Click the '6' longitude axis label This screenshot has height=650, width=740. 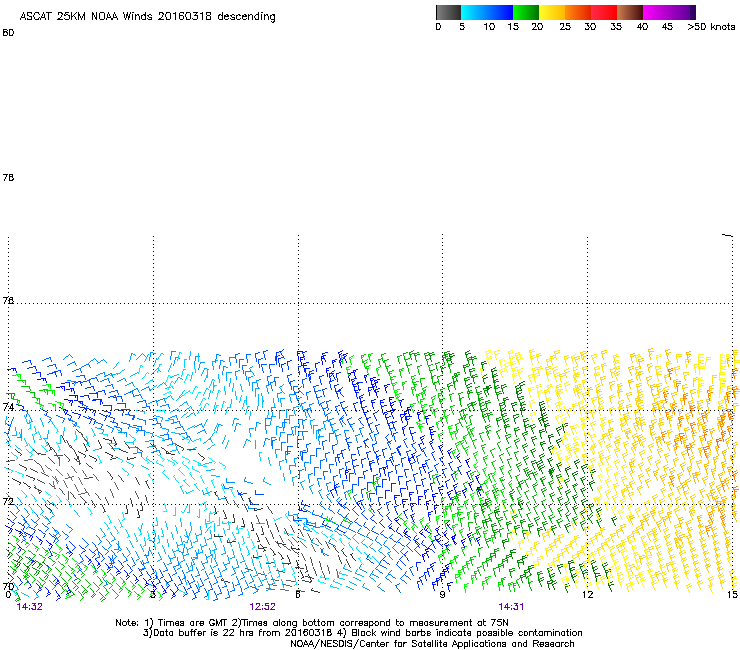pyautogui.click(x=298, y=594)
